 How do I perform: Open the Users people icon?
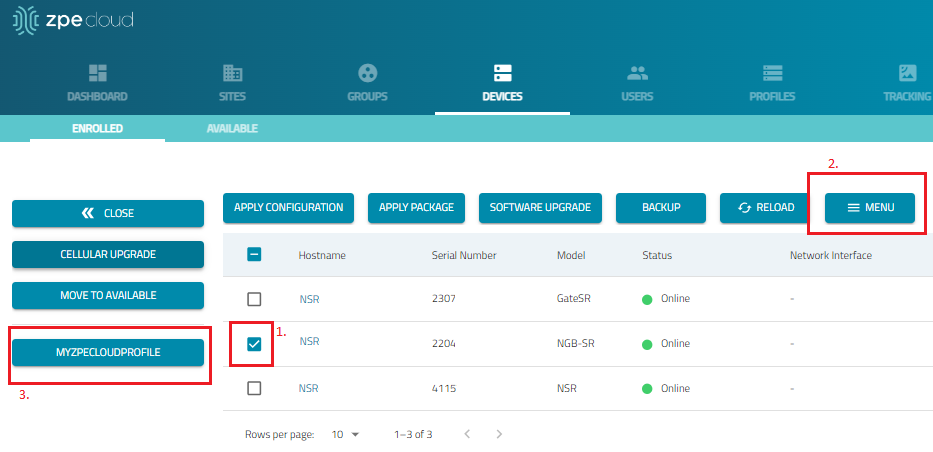tap(637, 73)
